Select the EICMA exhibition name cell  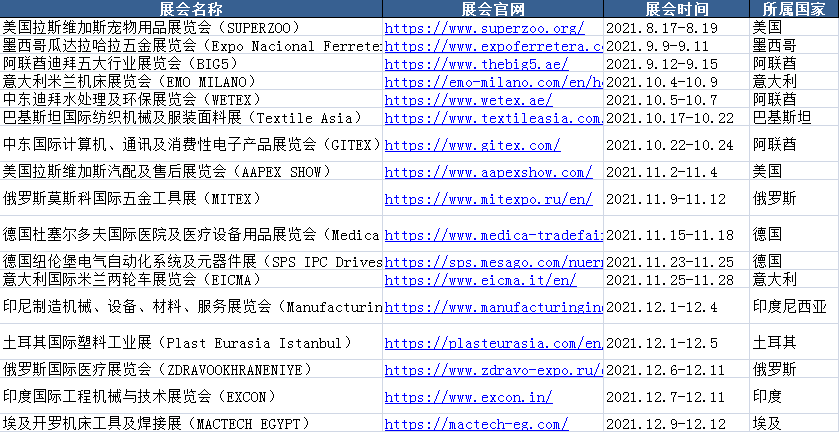(191, 279)
